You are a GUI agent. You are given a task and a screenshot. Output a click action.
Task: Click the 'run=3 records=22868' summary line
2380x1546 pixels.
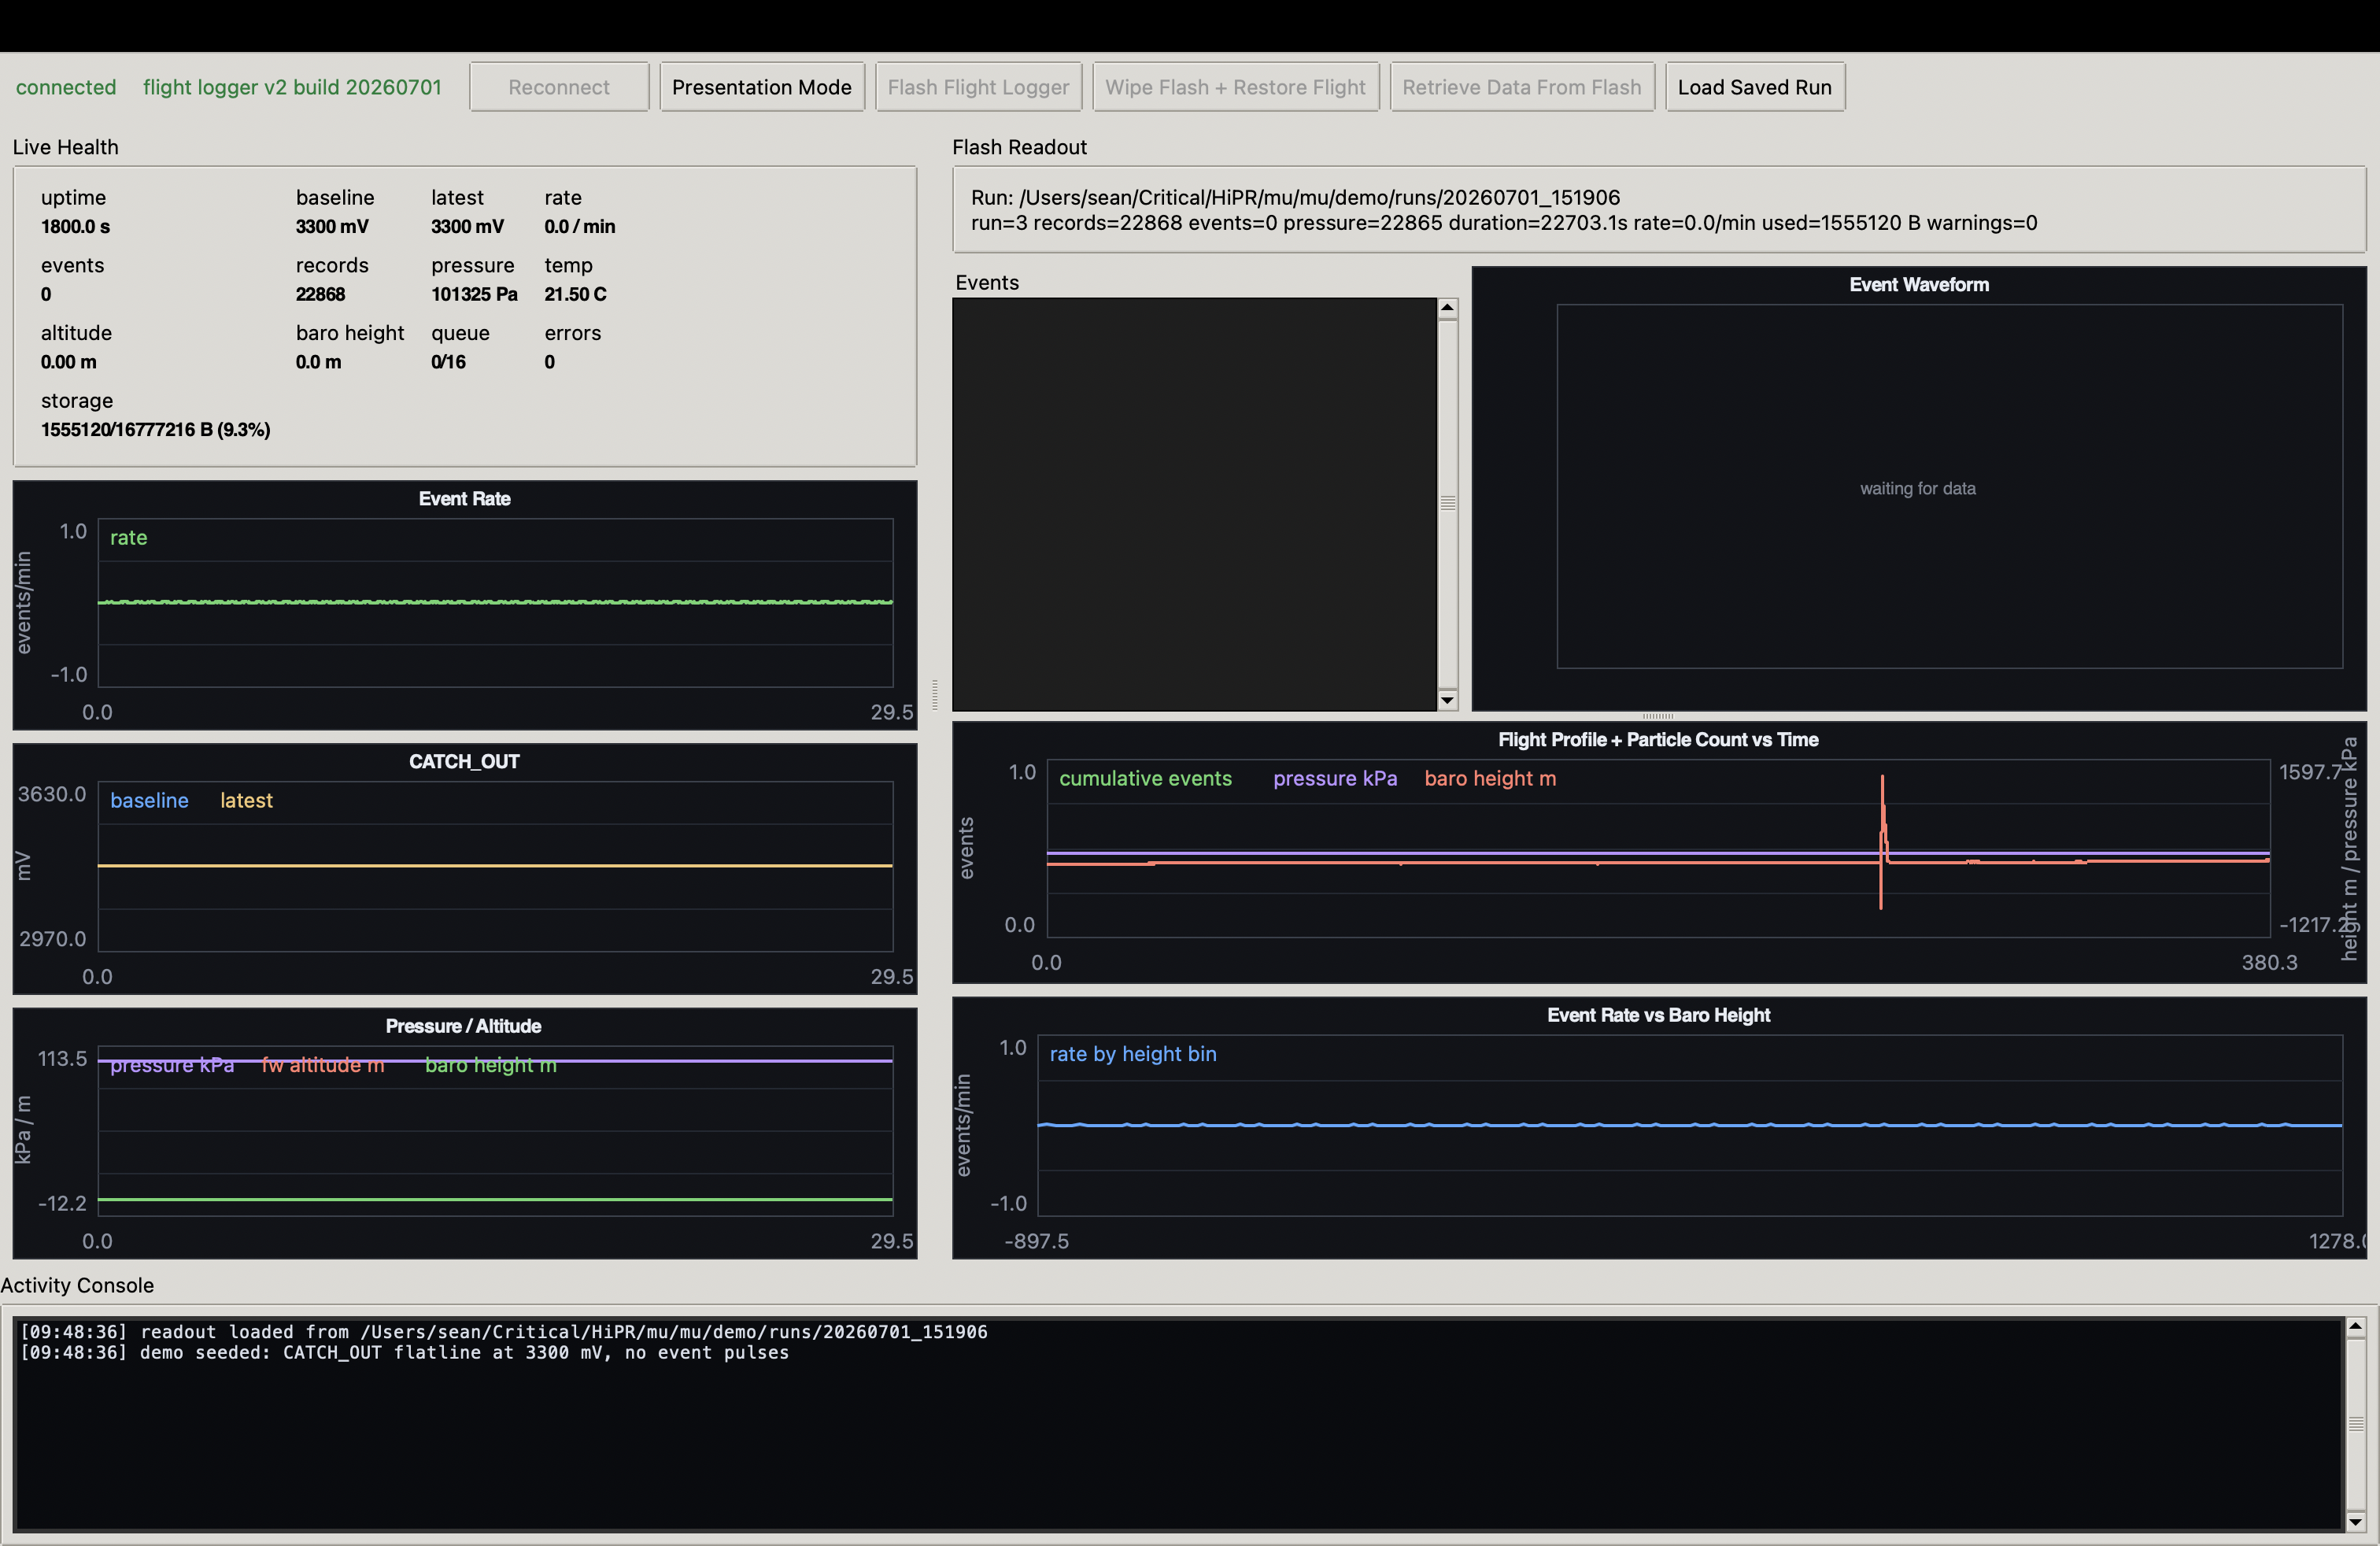point(1503,223)
